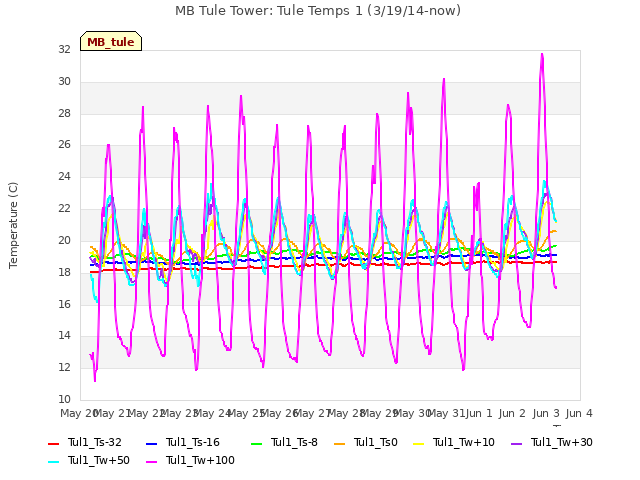
Task: Select the Tul1_Tw+10 legend label
Action: [x=464, y=442]
